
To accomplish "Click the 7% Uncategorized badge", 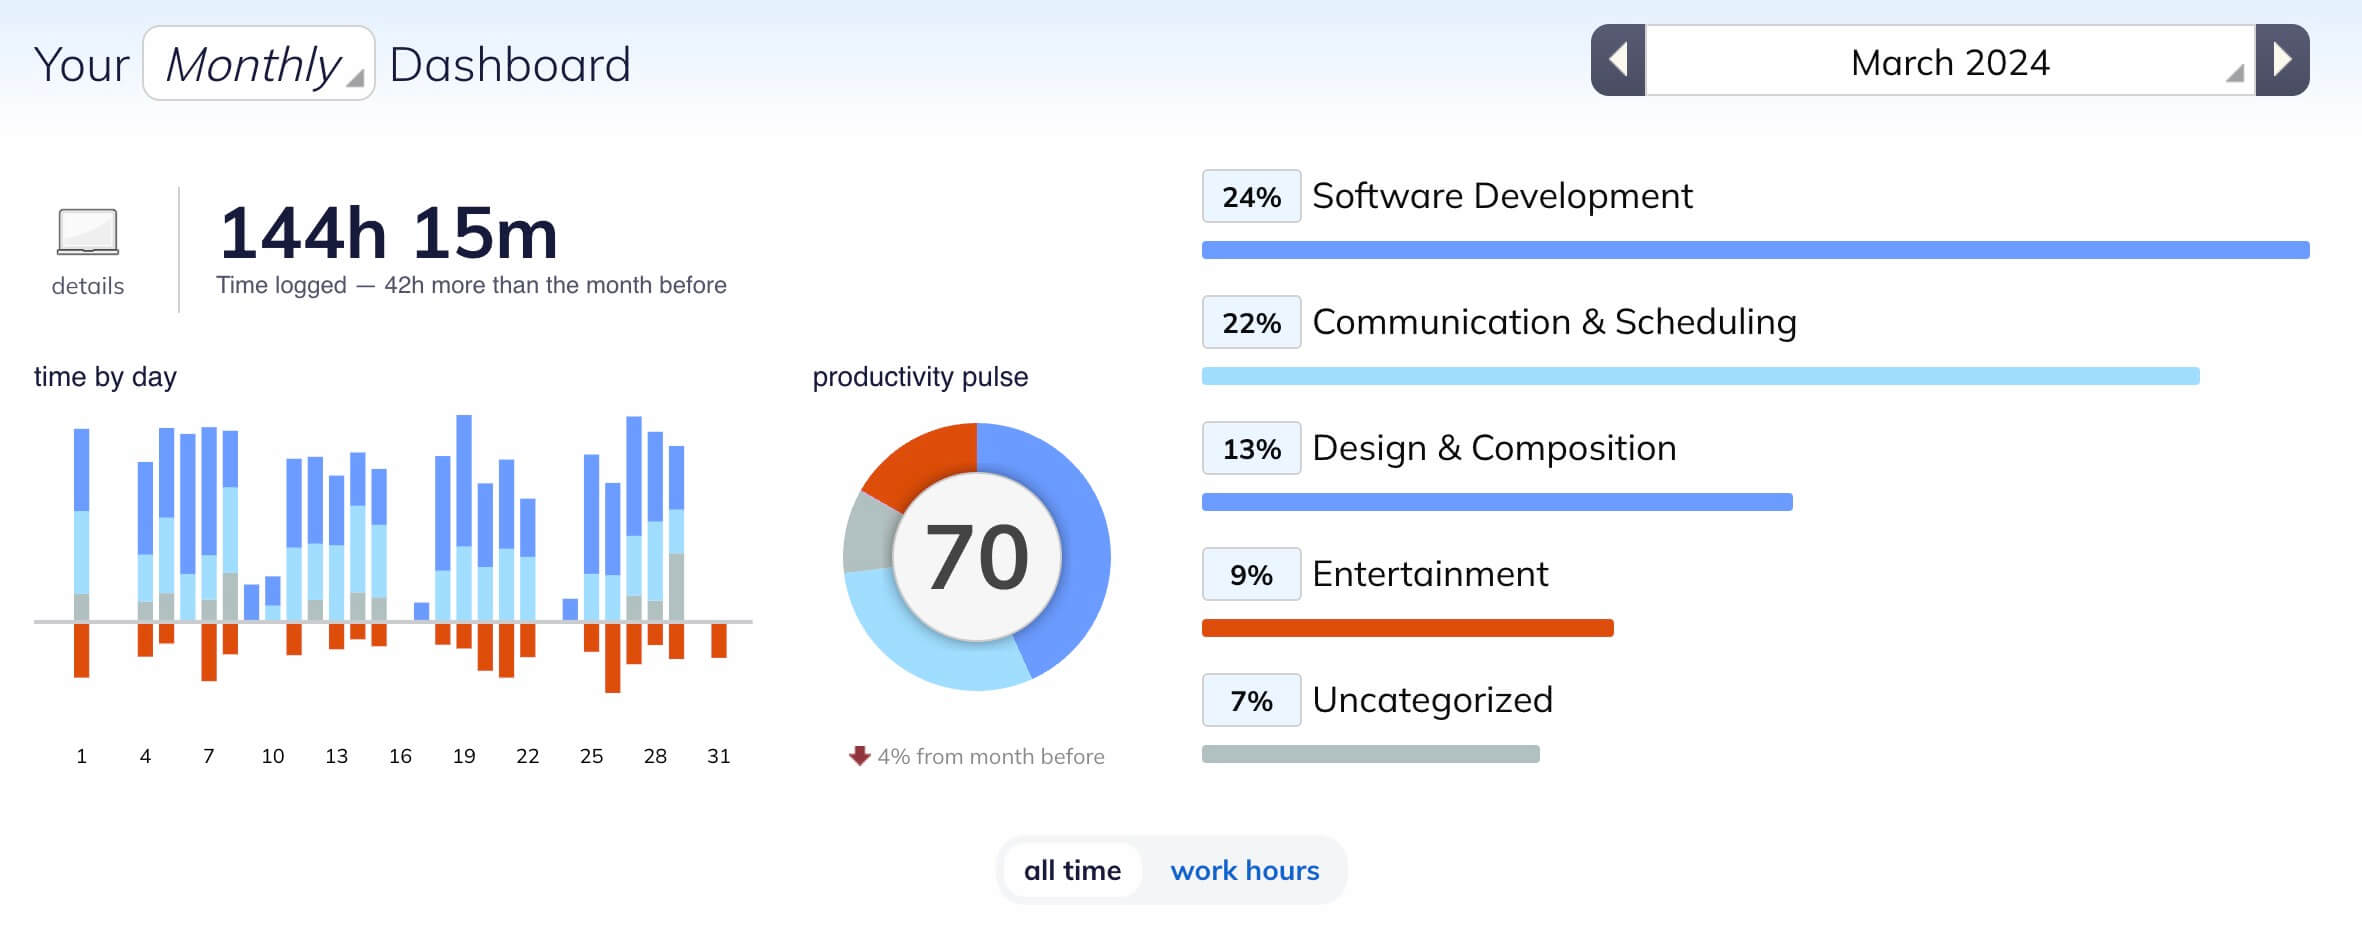I will point(1251,701).
